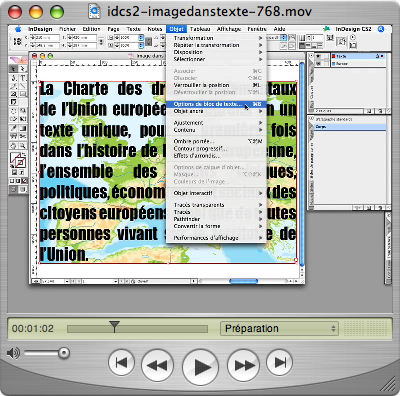This screenshot has width=400, height=396.
Task: Play the QuickTime movie
Action: [200, 367]
